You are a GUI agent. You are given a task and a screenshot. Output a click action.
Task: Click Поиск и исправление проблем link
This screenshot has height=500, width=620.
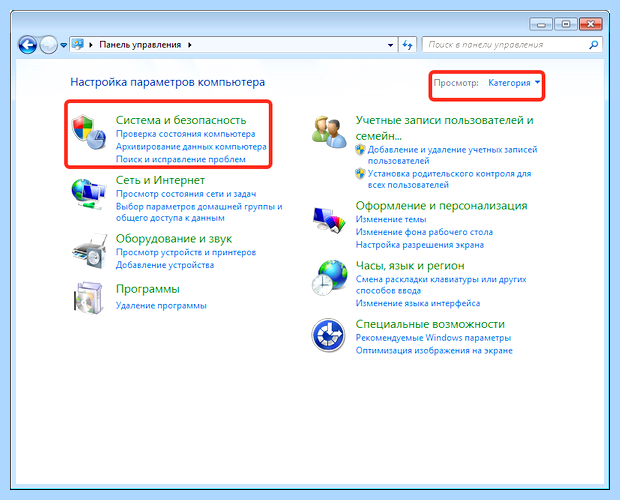point(181,159)
